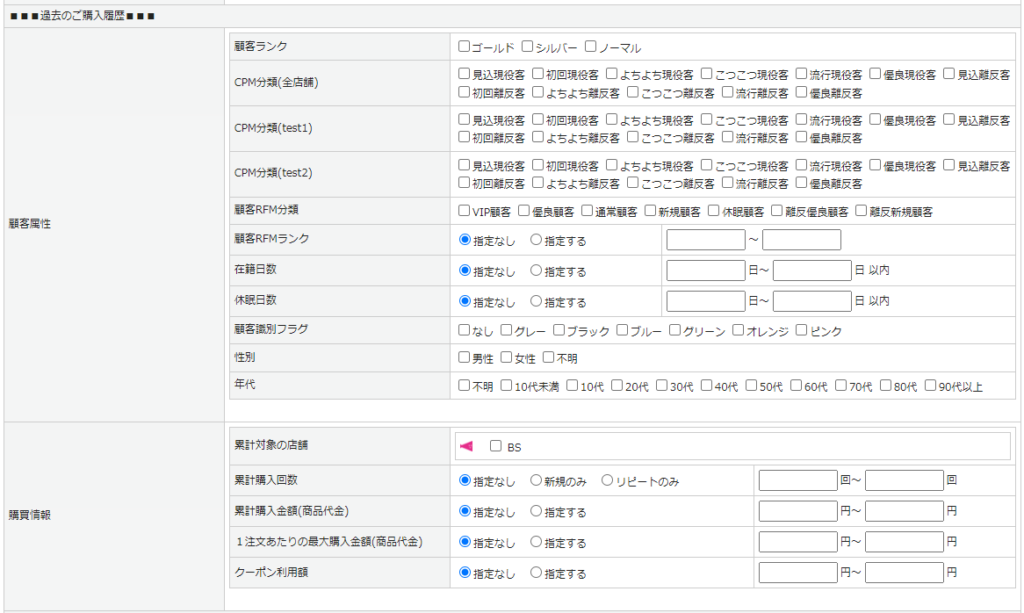Select 指定する radio for 休眠日数
The height and width of the screenshot is (613, 1024).
click(x=536, y=300)
